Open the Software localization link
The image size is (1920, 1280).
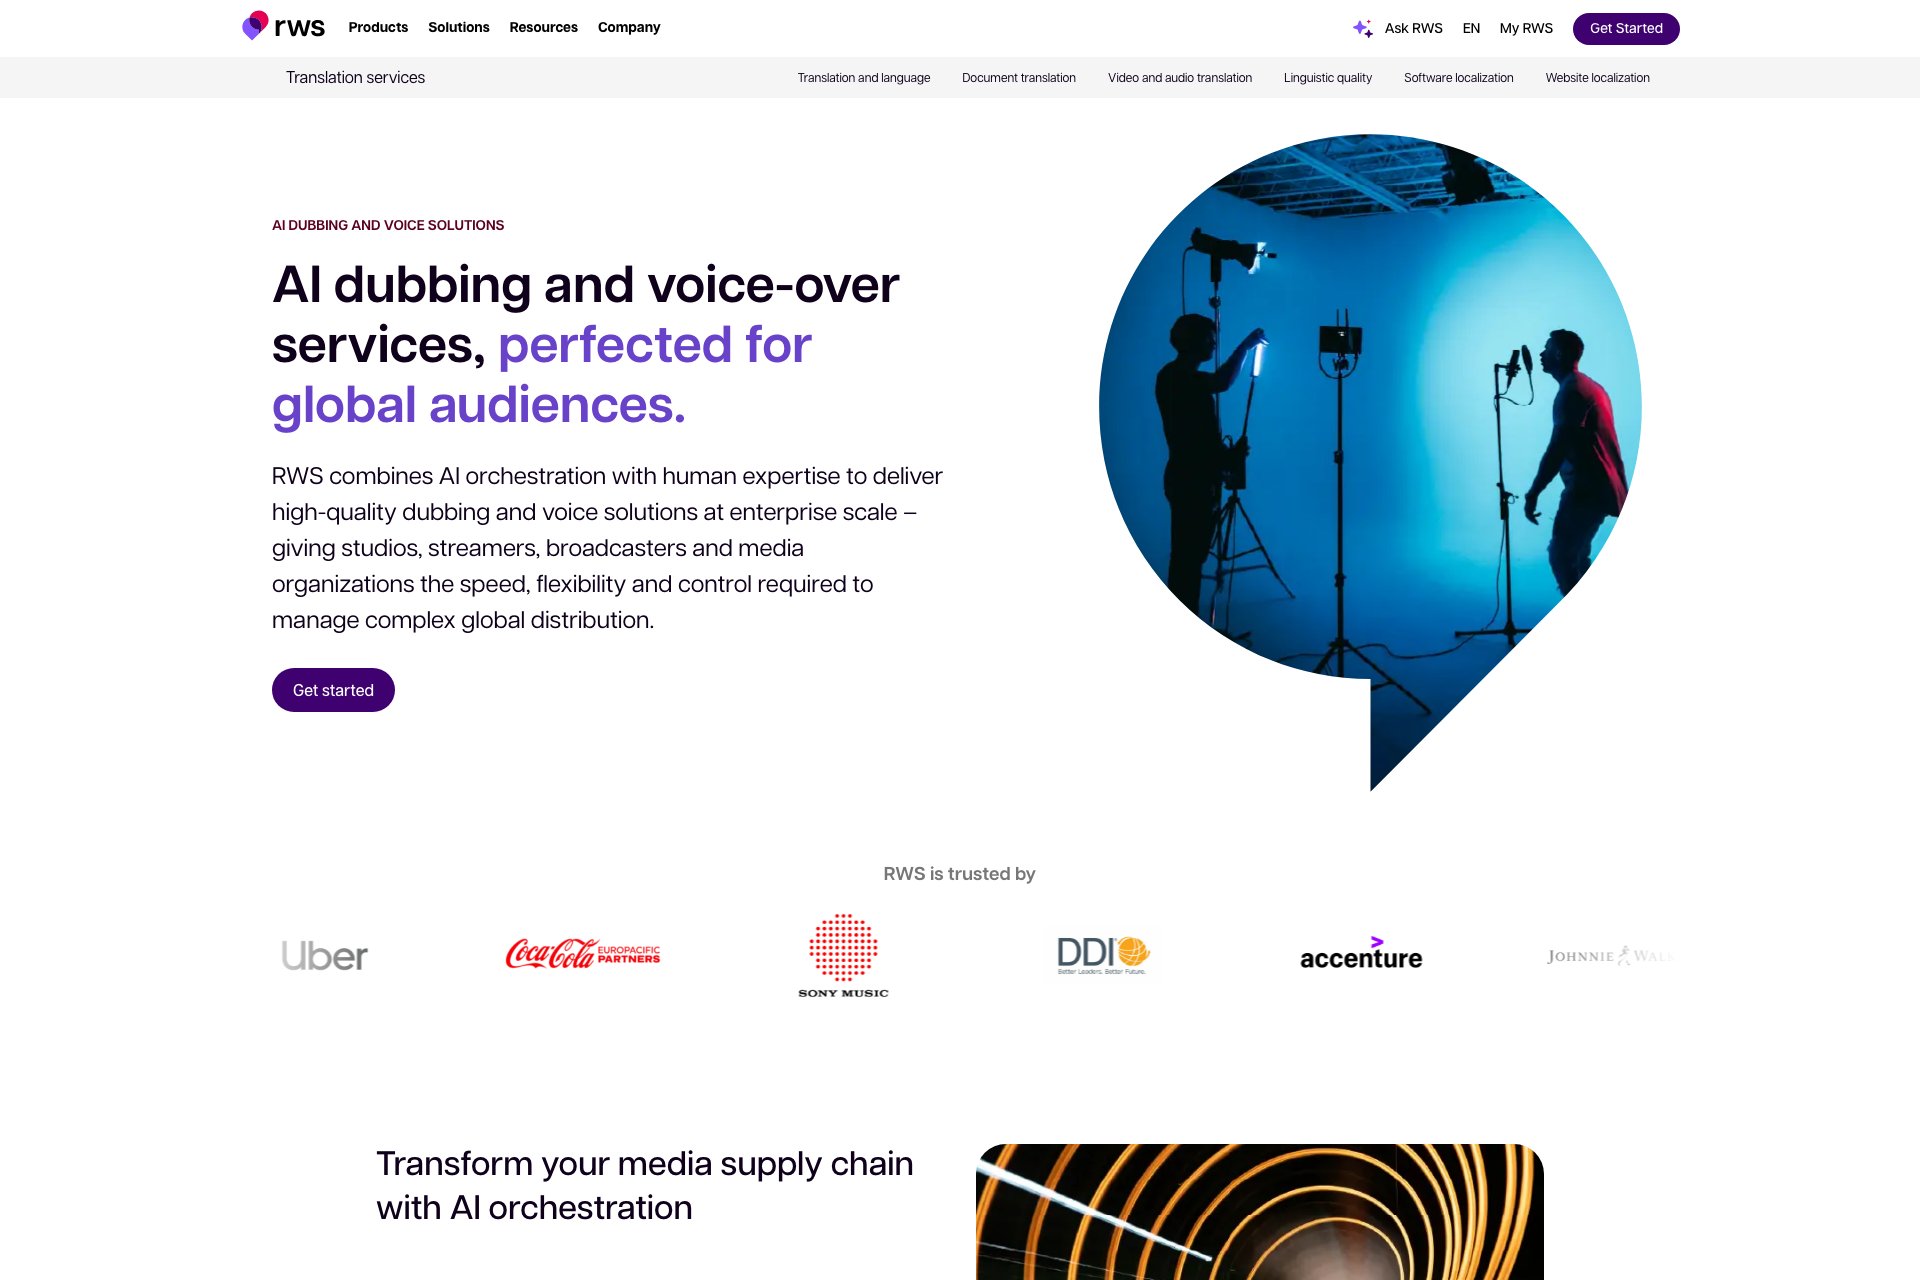coord(1459,78)
